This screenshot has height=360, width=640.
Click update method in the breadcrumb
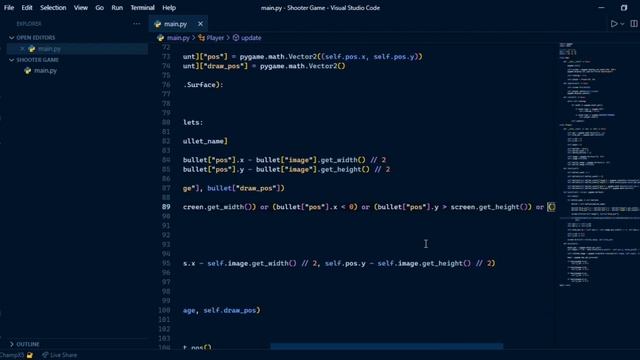(251, 38)
